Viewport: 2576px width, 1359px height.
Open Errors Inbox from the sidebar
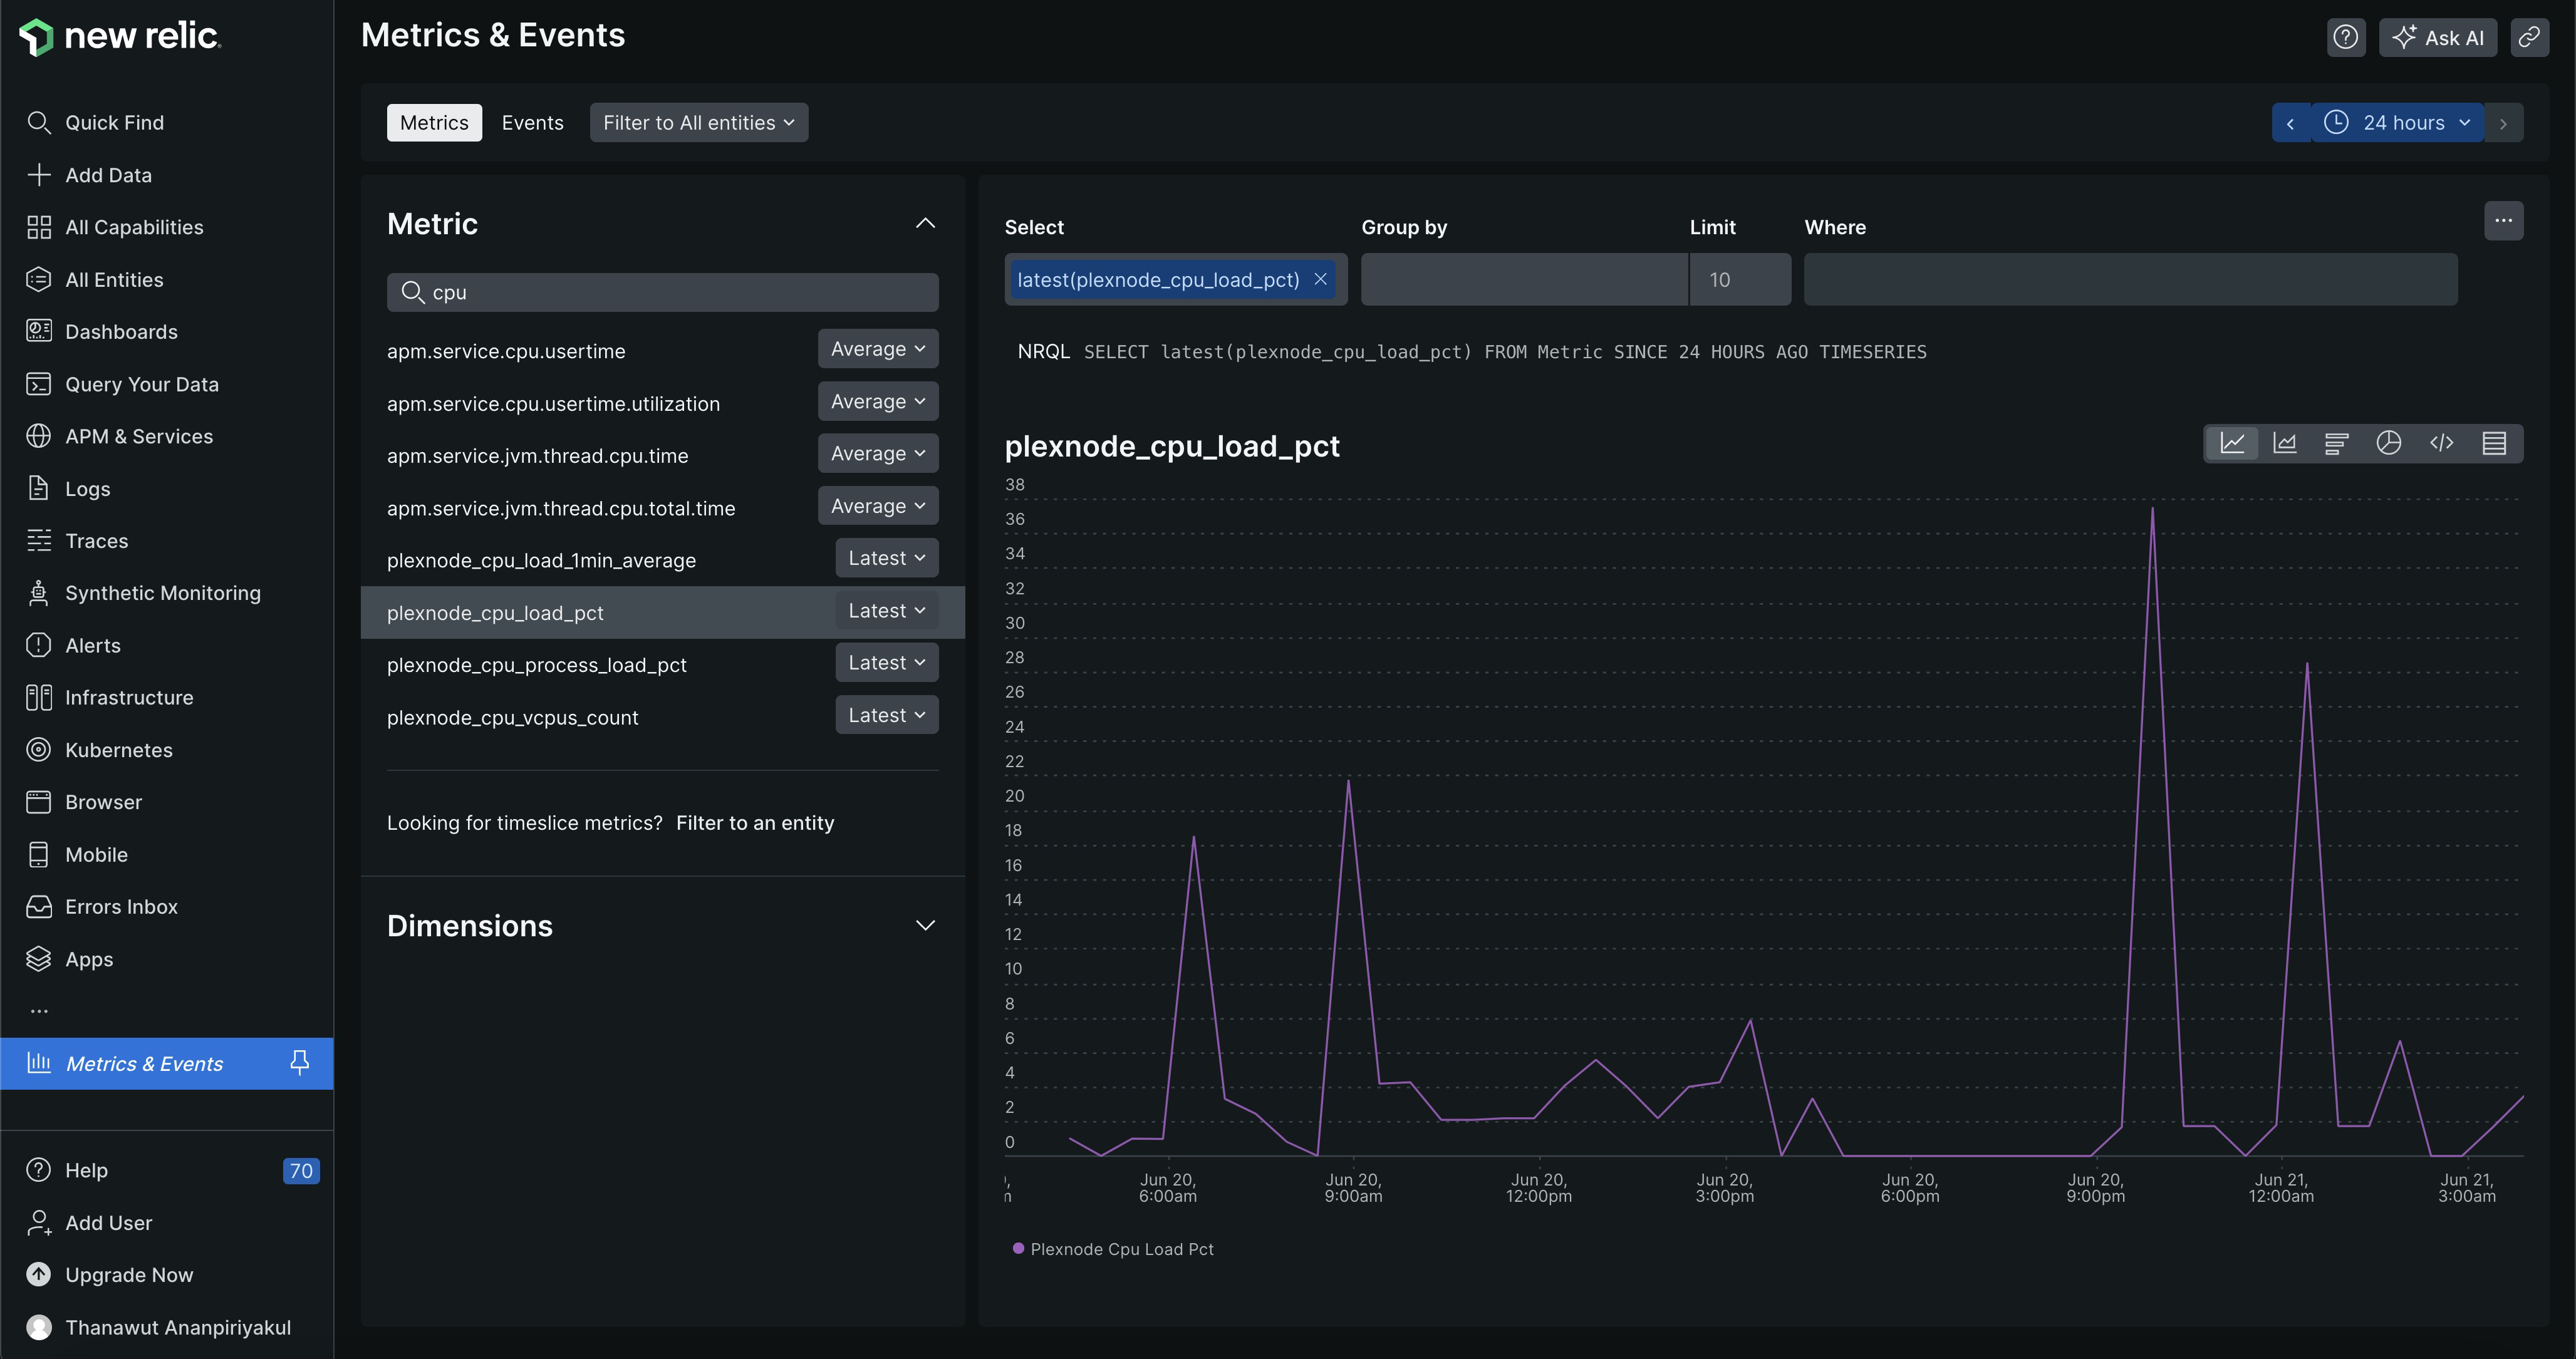tap(121, 906)
